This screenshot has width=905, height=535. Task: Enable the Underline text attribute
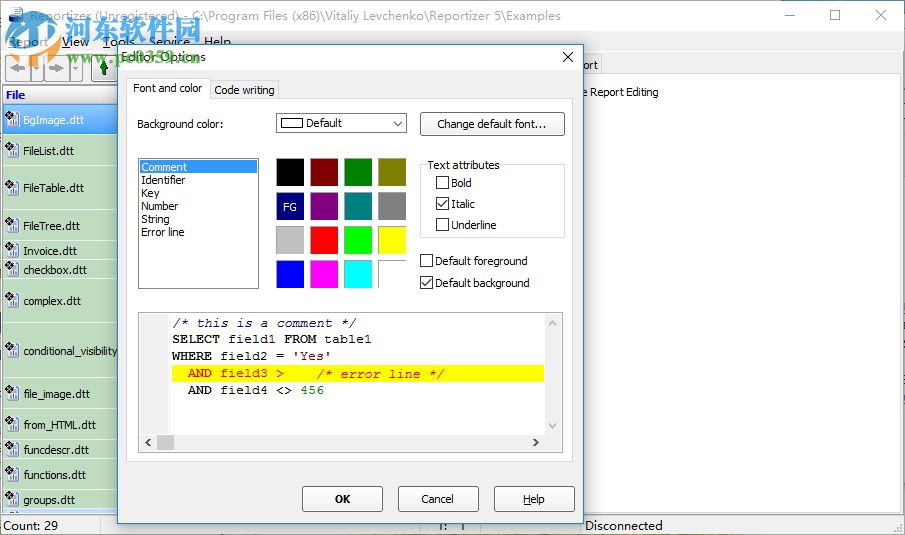click(x=442, y=225)
